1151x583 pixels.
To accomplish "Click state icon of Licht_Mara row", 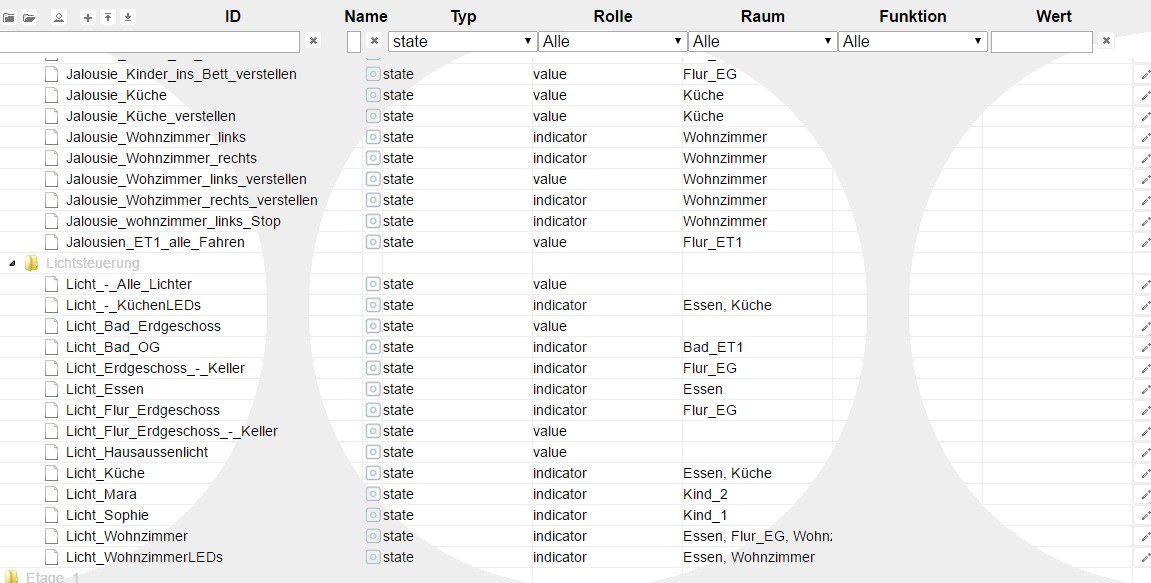I will pyautogui.click(x=373, y=494).
